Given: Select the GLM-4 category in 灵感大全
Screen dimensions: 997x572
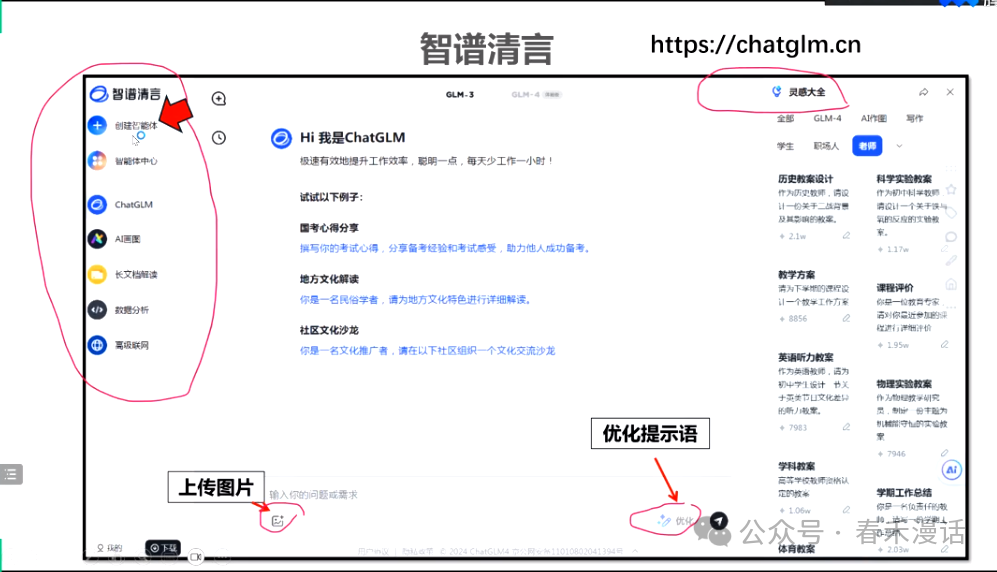Looking at the screenshot, I should (827, 118).
